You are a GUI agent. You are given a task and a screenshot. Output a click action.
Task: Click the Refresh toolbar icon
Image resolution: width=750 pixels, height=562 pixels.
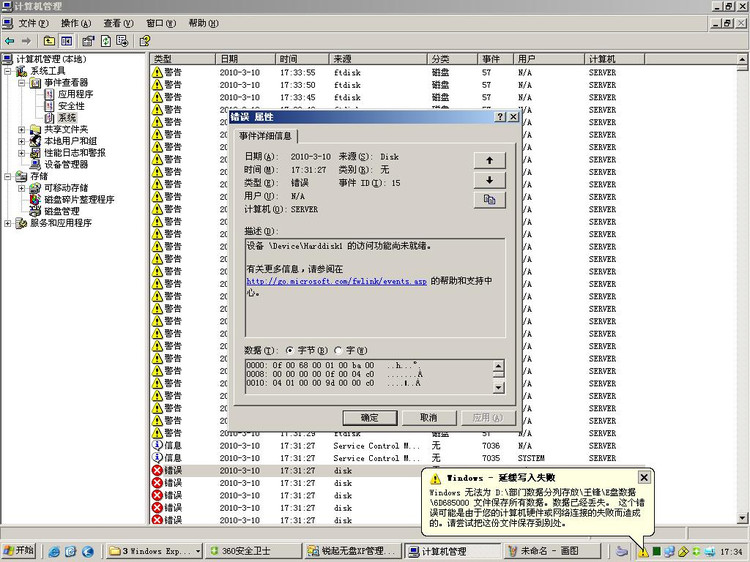tap(106, 41)
